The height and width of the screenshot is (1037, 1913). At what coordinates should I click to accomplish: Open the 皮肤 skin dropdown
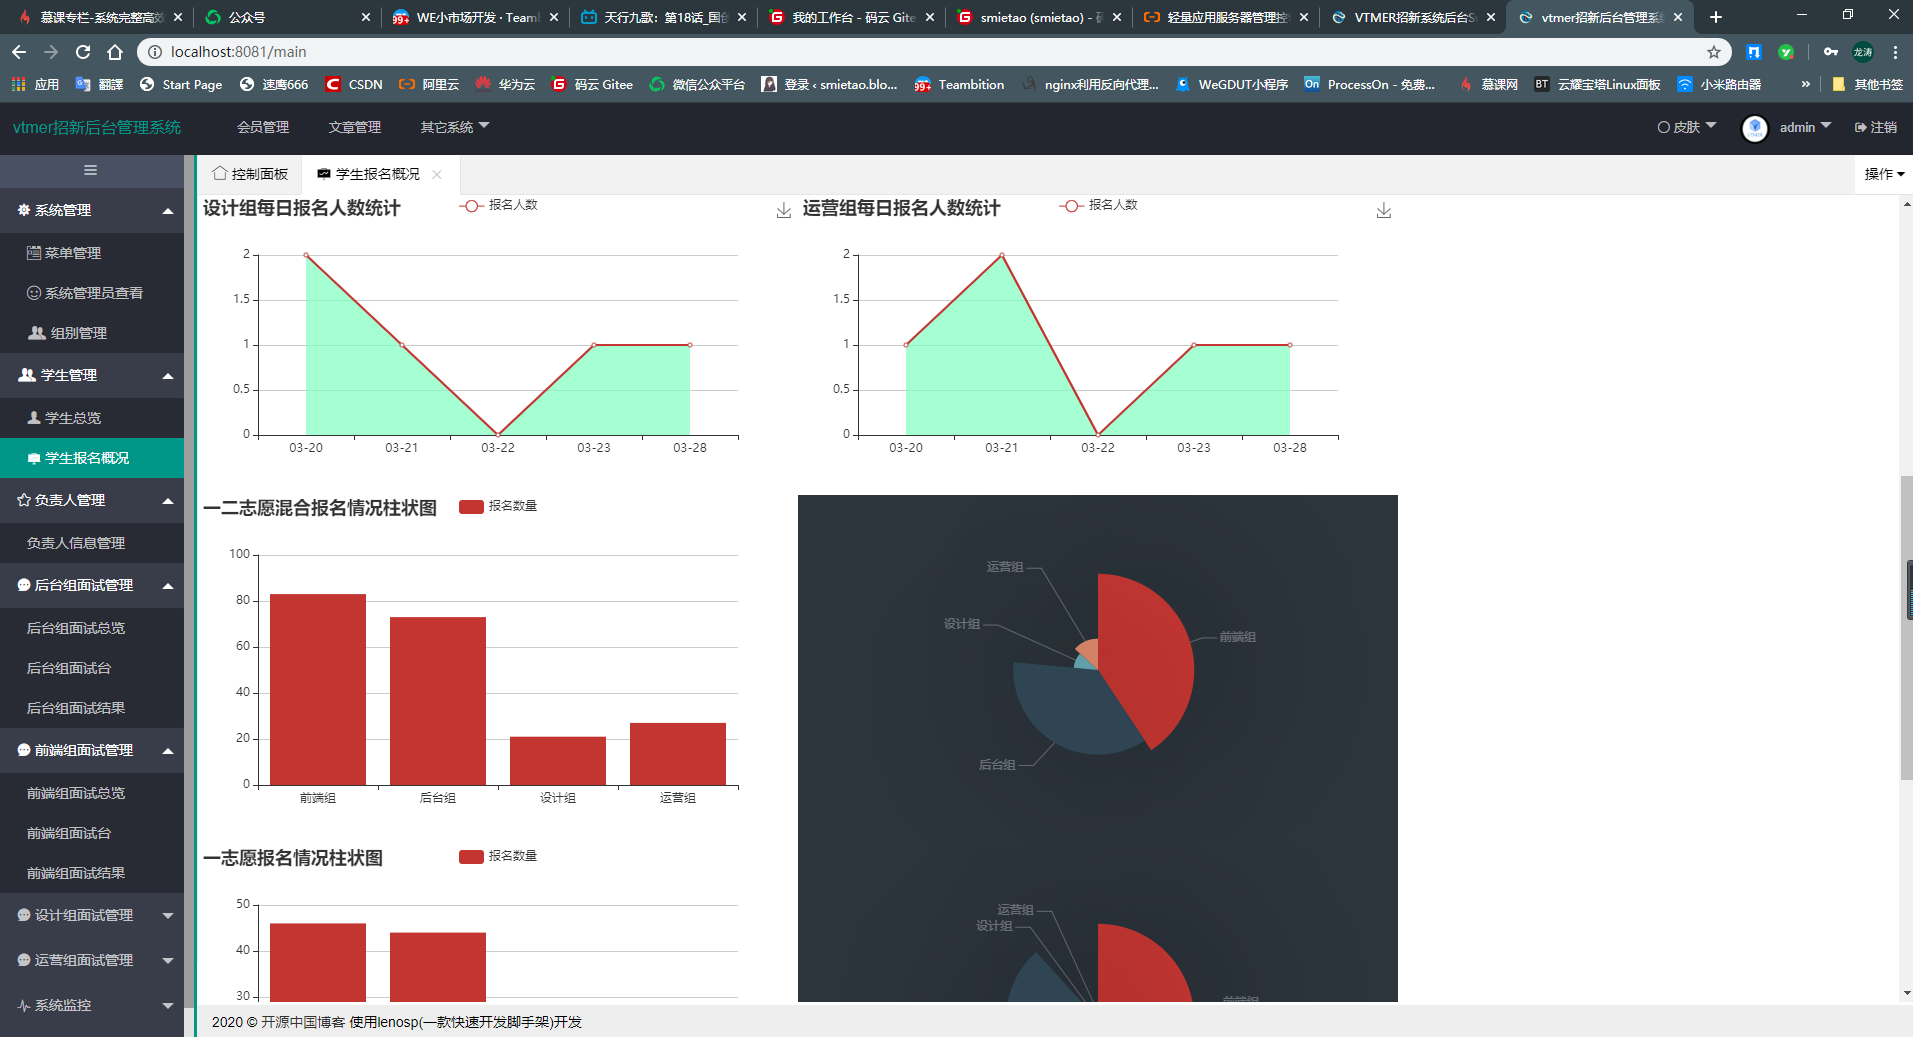pos(1686,127)
